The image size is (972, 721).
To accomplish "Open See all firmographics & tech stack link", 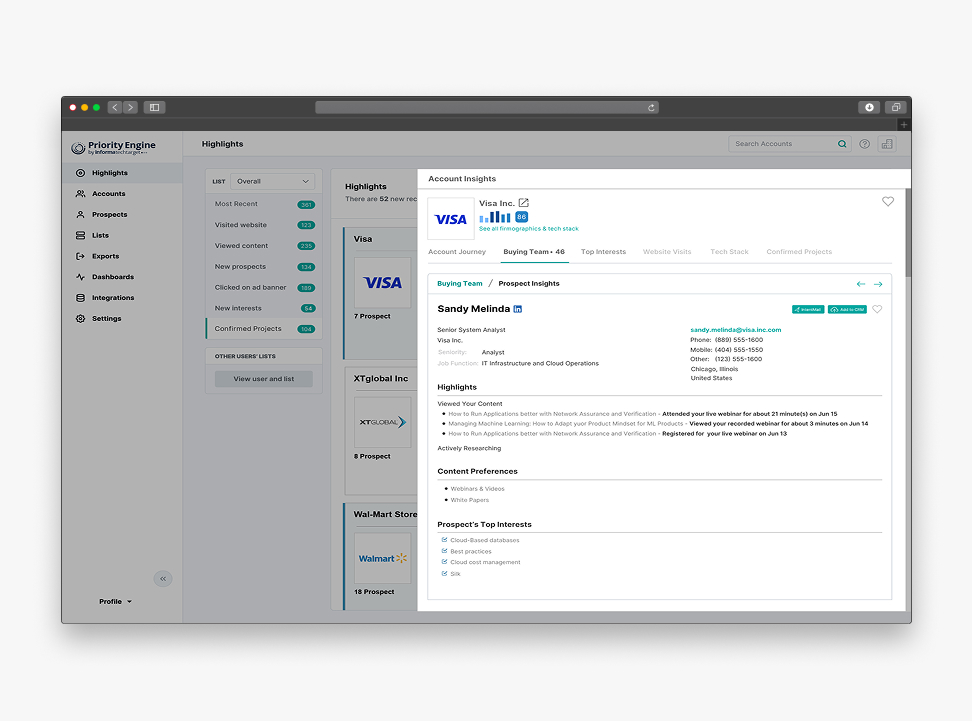I will click(528, 229).
